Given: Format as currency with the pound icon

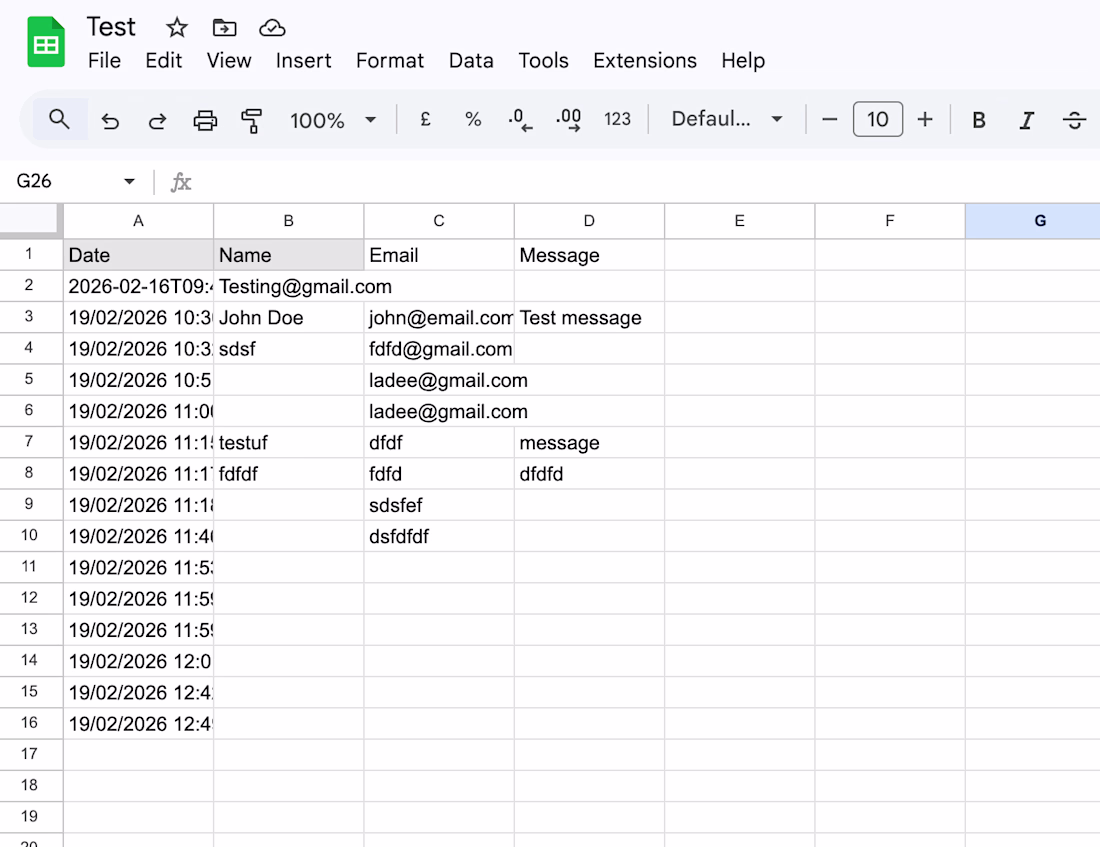Looking at the screenshot, I should pyautogui.click(x=425, y=119).
